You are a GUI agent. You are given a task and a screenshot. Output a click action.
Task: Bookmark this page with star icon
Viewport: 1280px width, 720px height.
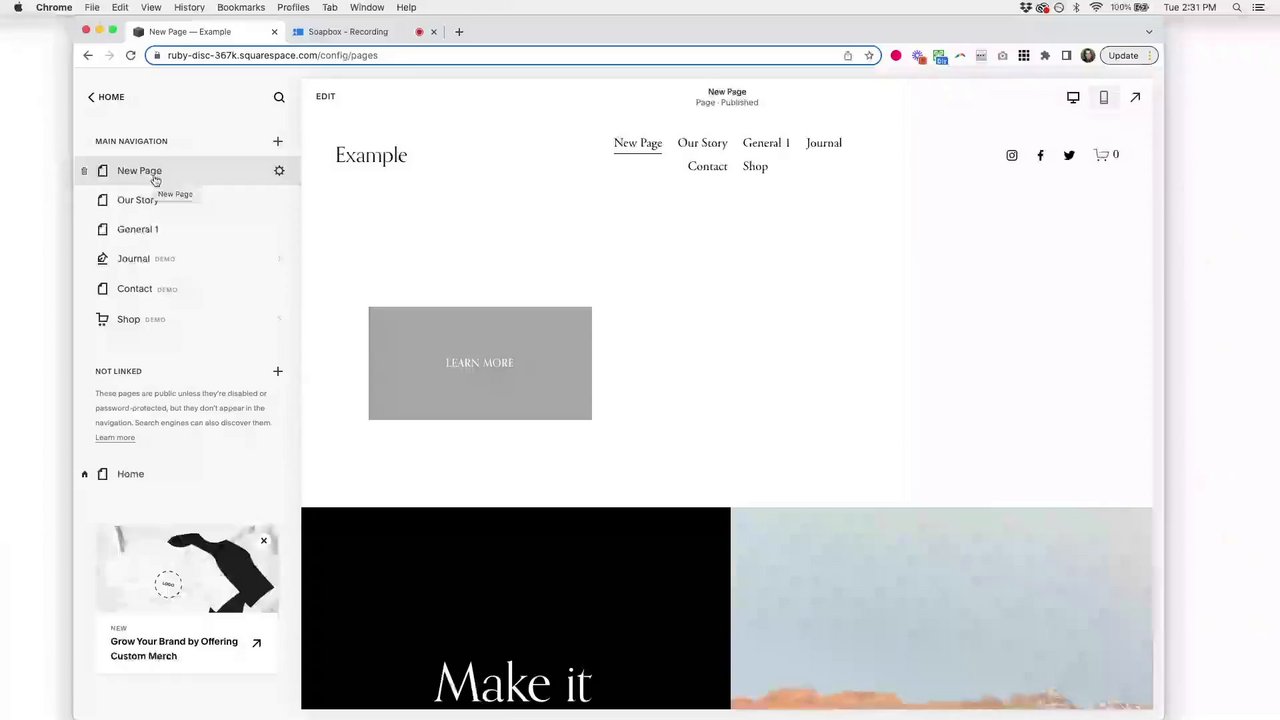(x=869, y=55)
